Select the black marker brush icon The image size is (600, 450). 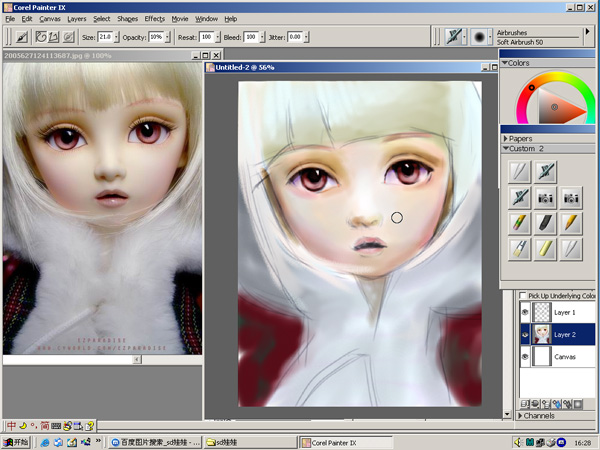click(x=545, y=223)
